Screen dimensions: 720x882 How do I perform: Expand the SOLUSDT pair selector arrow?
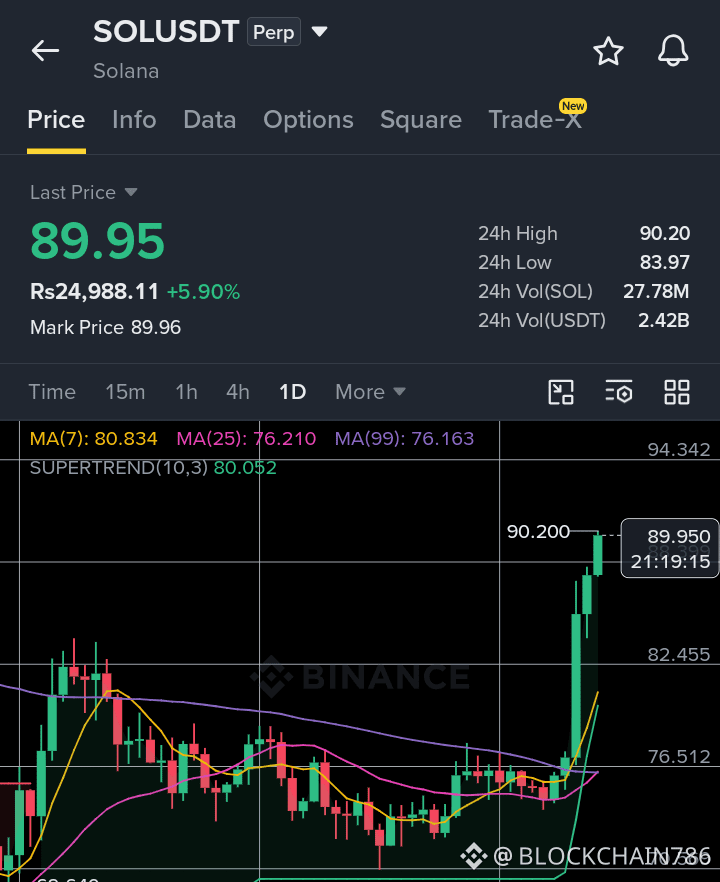(320, 32)
